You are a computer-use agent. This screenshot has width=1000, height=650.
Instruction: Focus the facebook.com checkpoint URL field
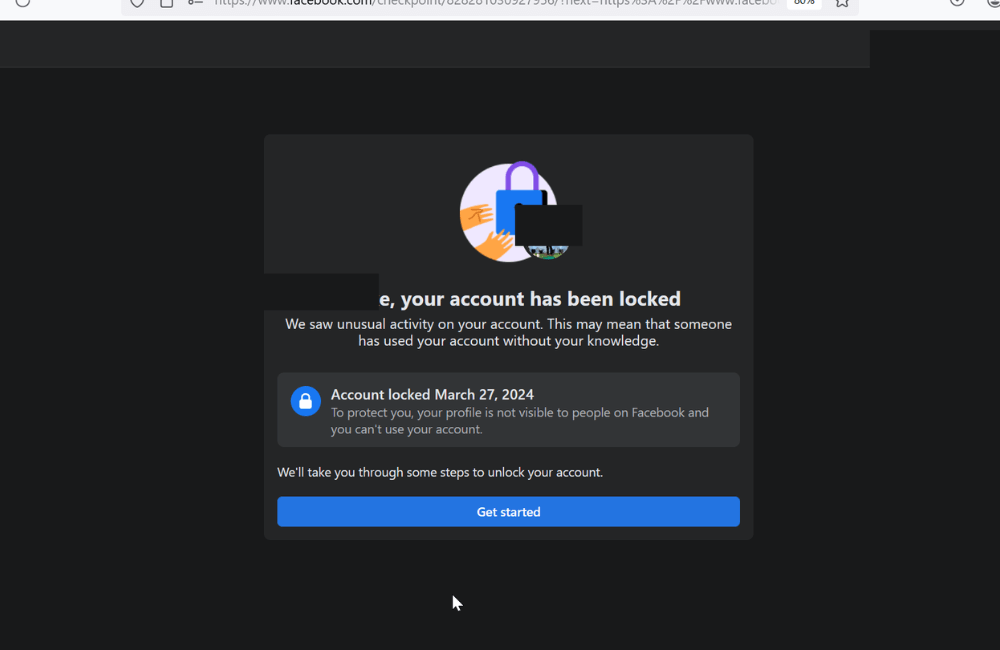point(490,3)
